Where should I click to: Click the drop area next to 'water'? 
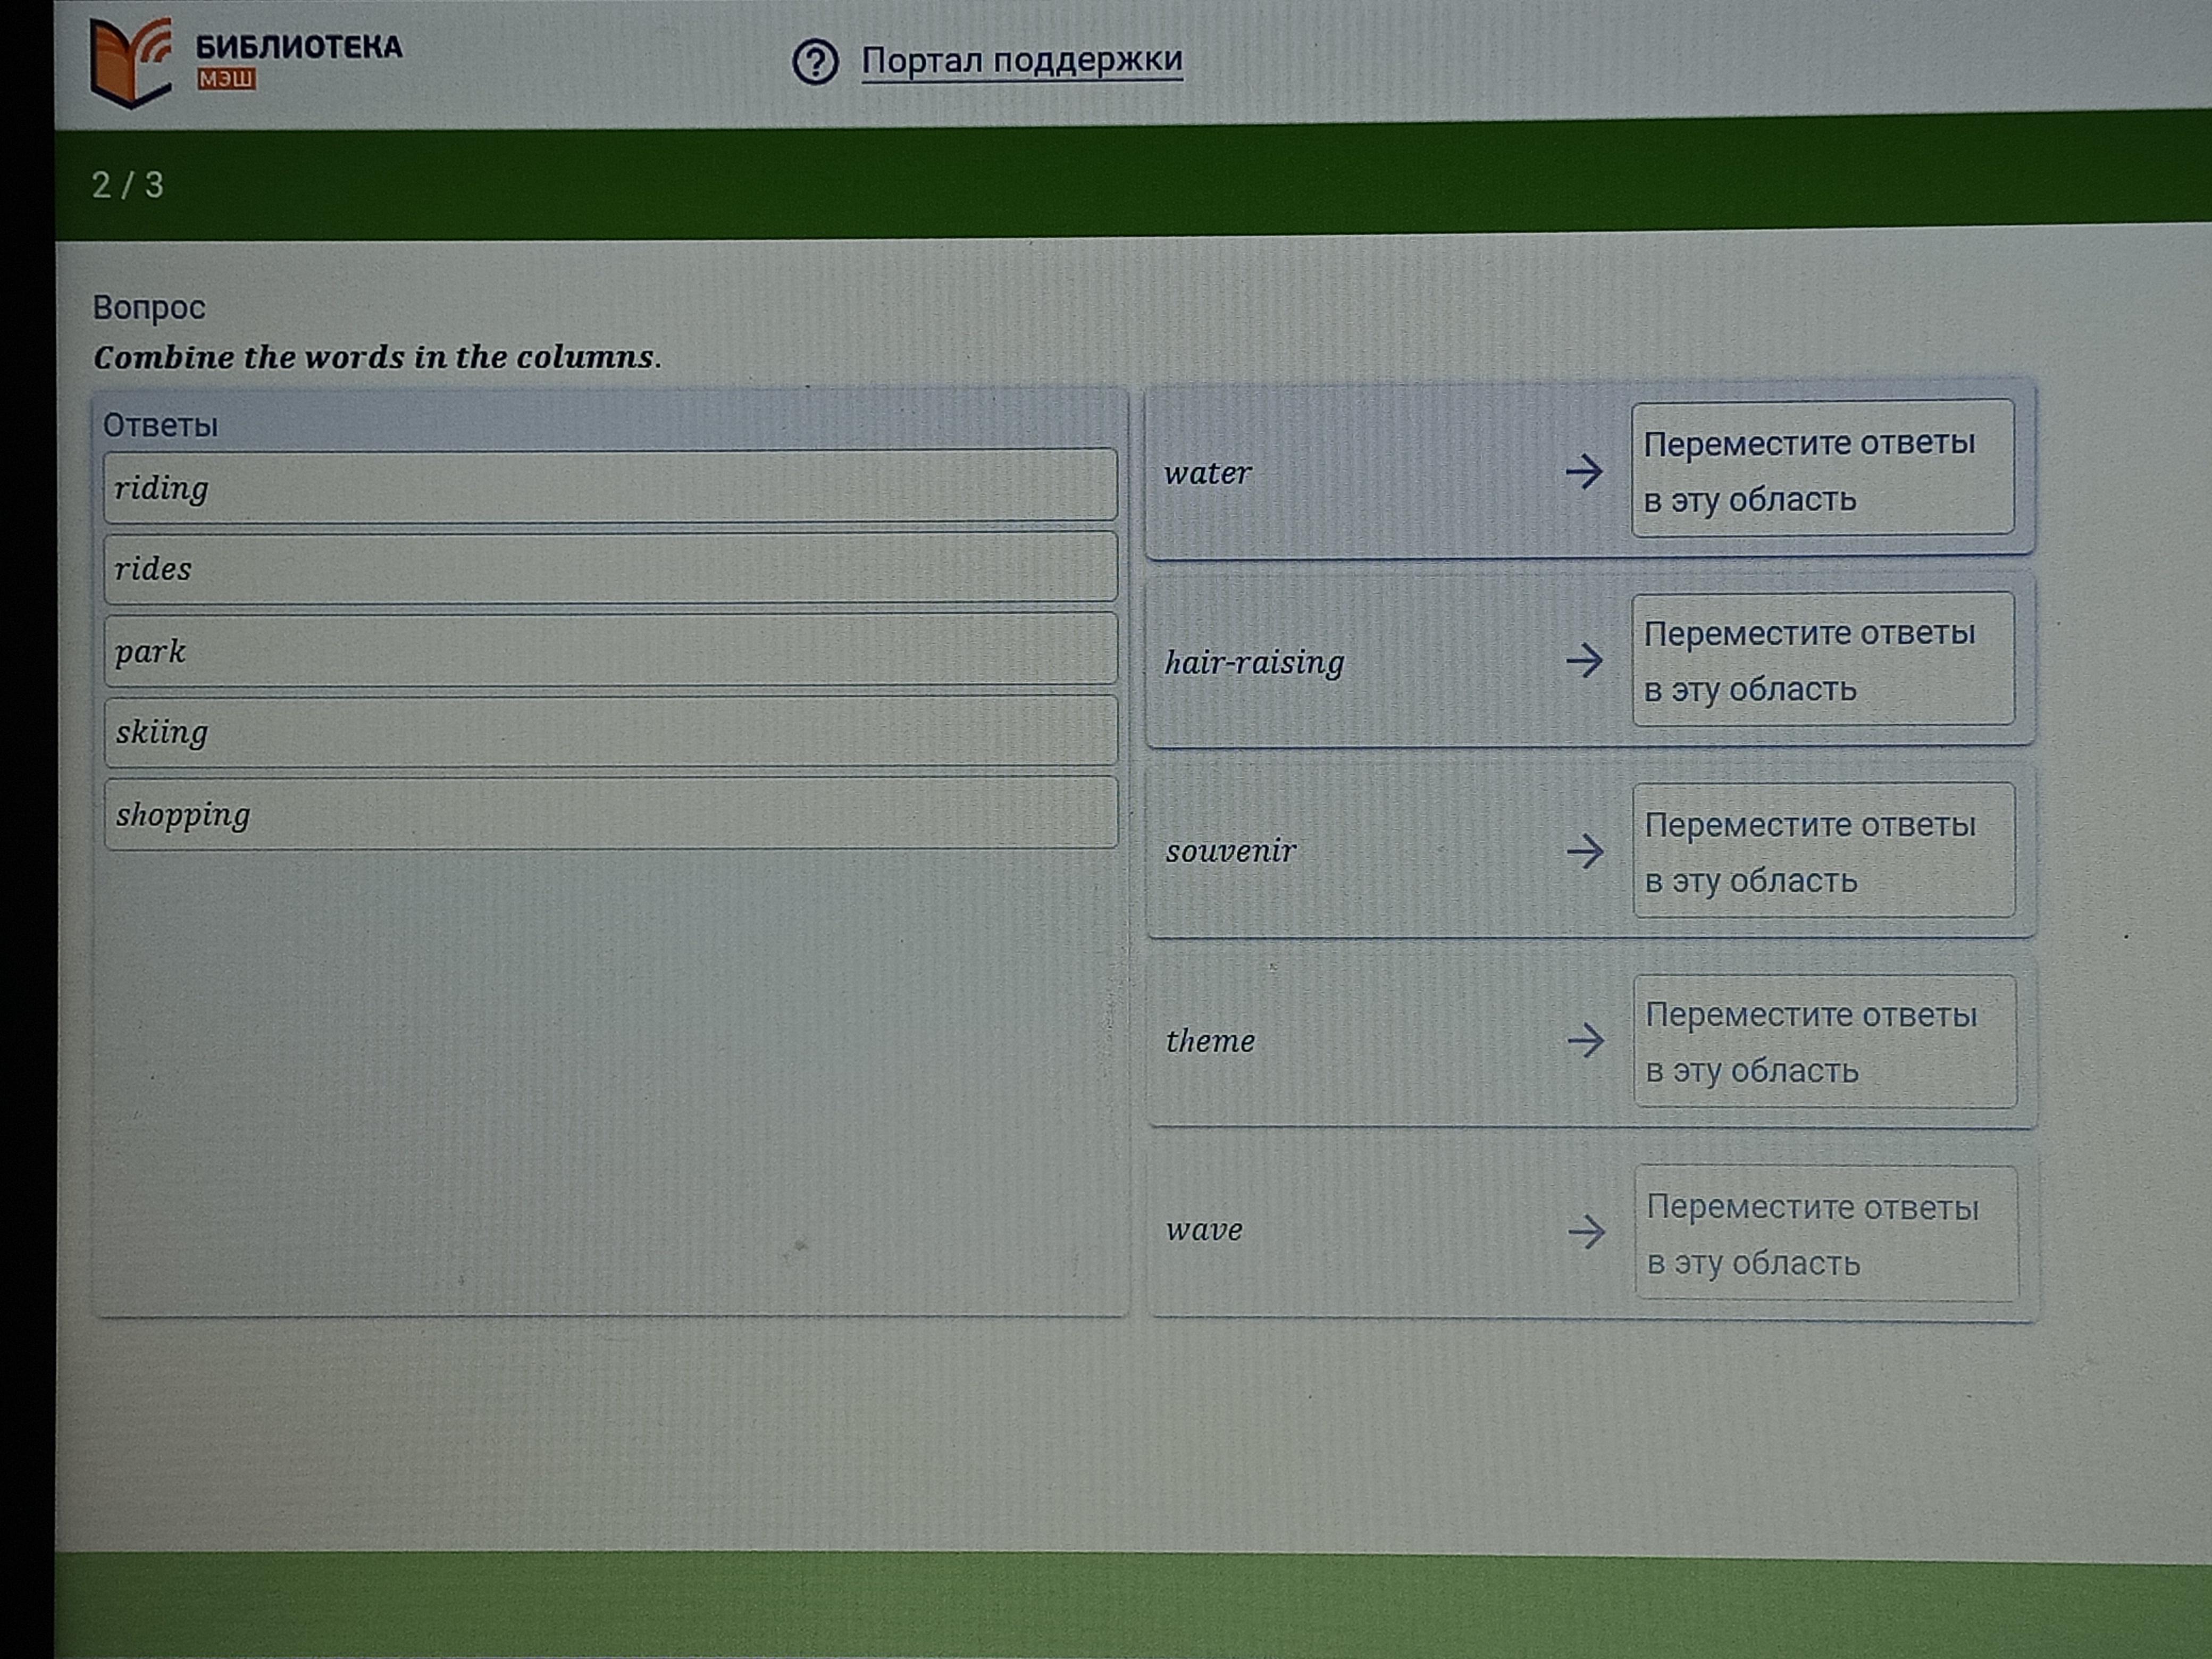pos(1823,469)
